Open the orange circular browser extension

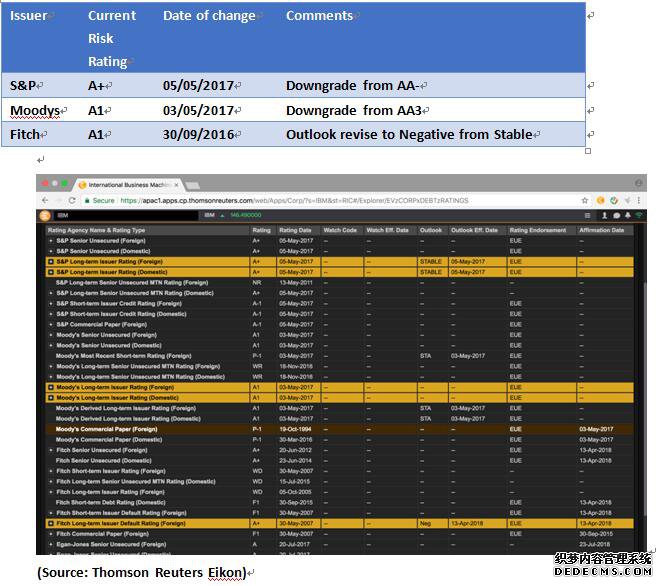(600, 200)
